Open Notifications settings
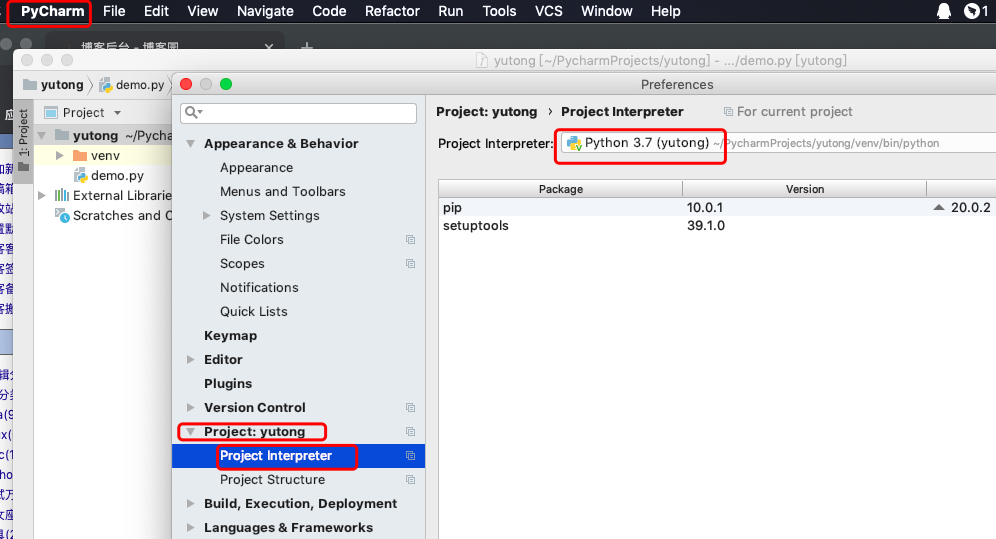 coord(259,288)
